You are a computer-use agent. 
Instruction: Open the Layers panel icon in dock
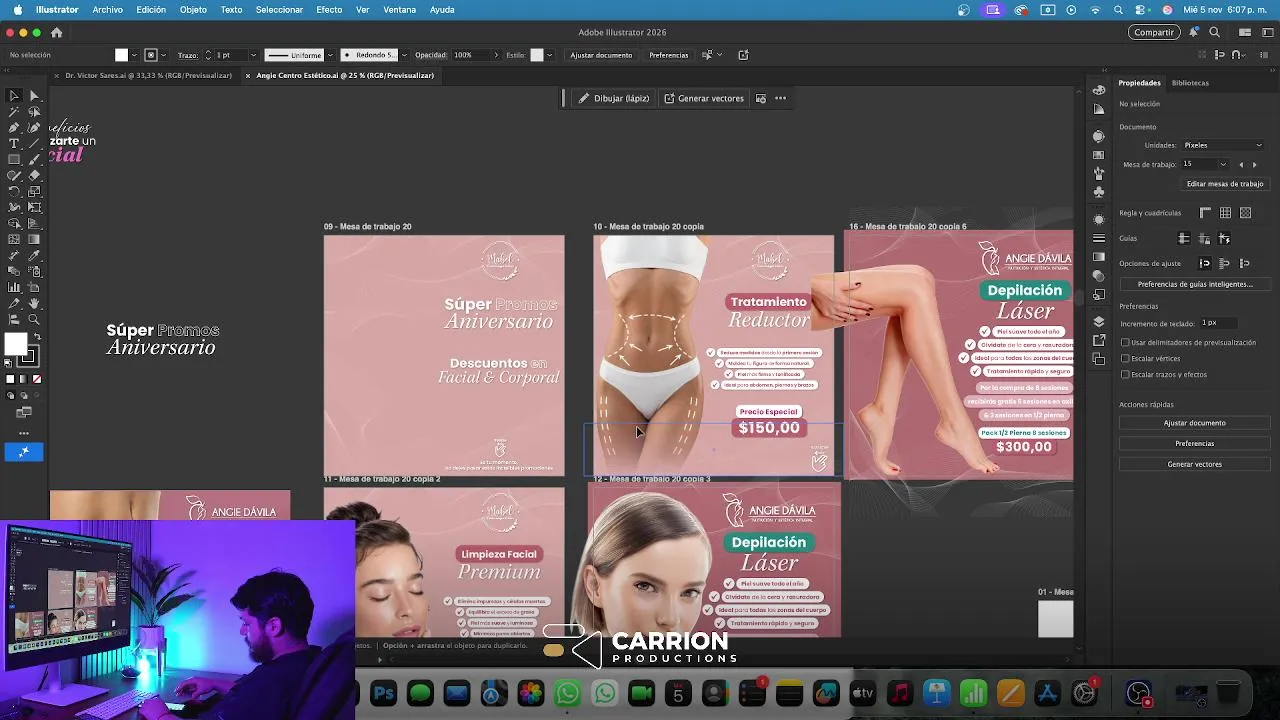[1099, 321]
